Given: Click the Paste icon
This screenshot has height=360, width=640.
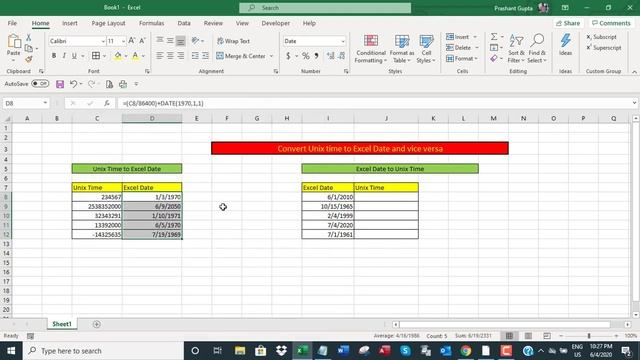Looking at the screenshot, I should (13, 42).
